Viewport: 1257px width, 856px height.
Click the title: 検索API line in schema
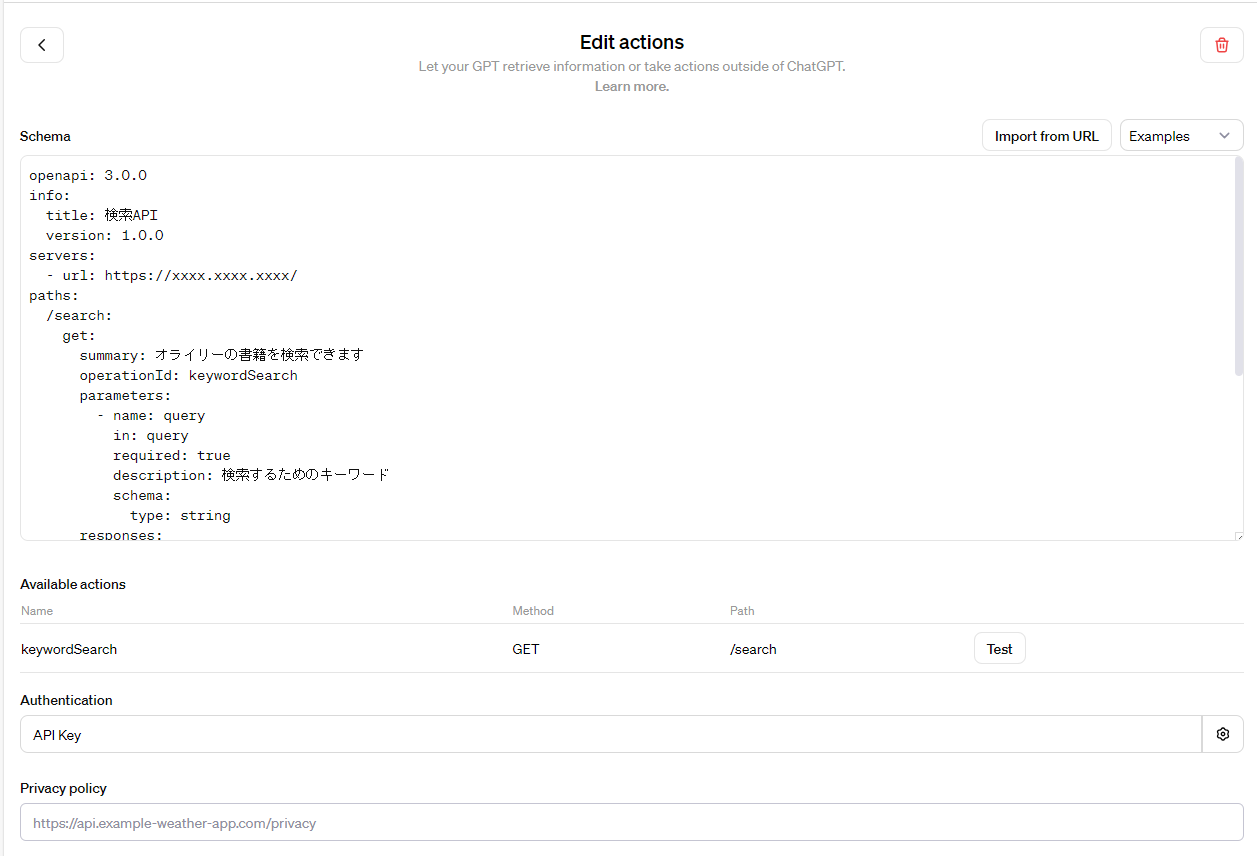102,215
